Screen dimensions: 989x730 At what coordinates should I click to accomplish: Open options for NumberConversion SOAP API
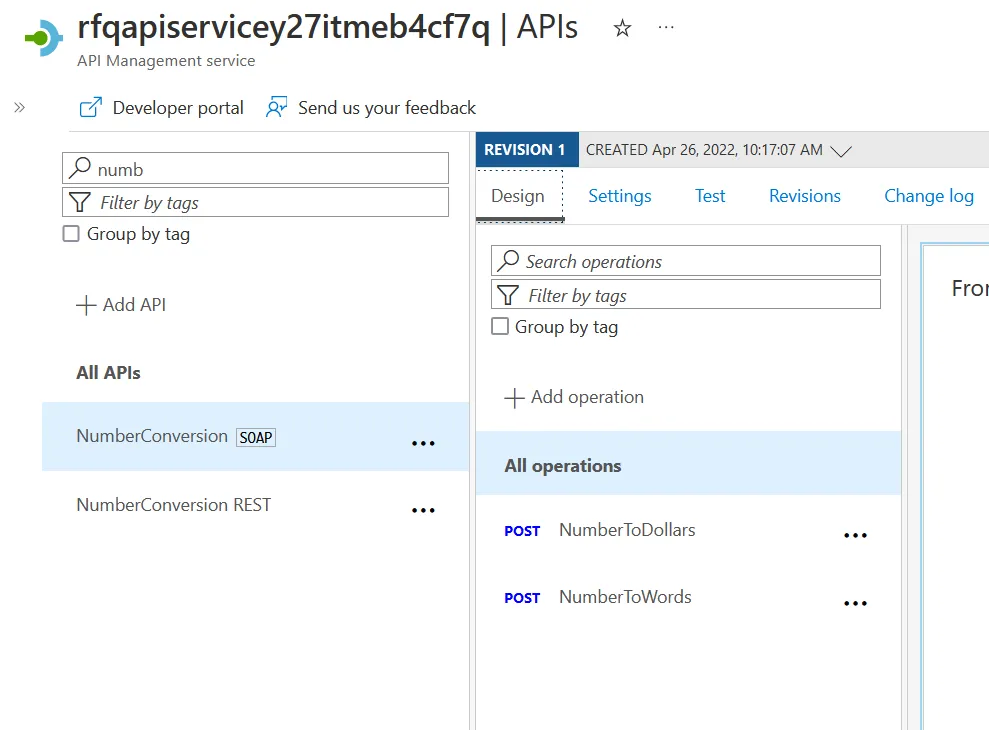[x=424, y=442]
